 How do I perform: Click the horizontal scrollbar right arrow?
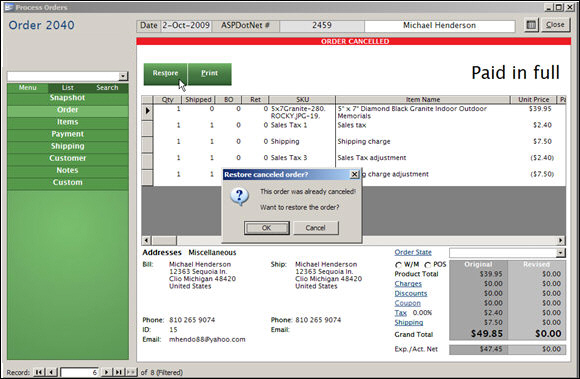[561, 240]
